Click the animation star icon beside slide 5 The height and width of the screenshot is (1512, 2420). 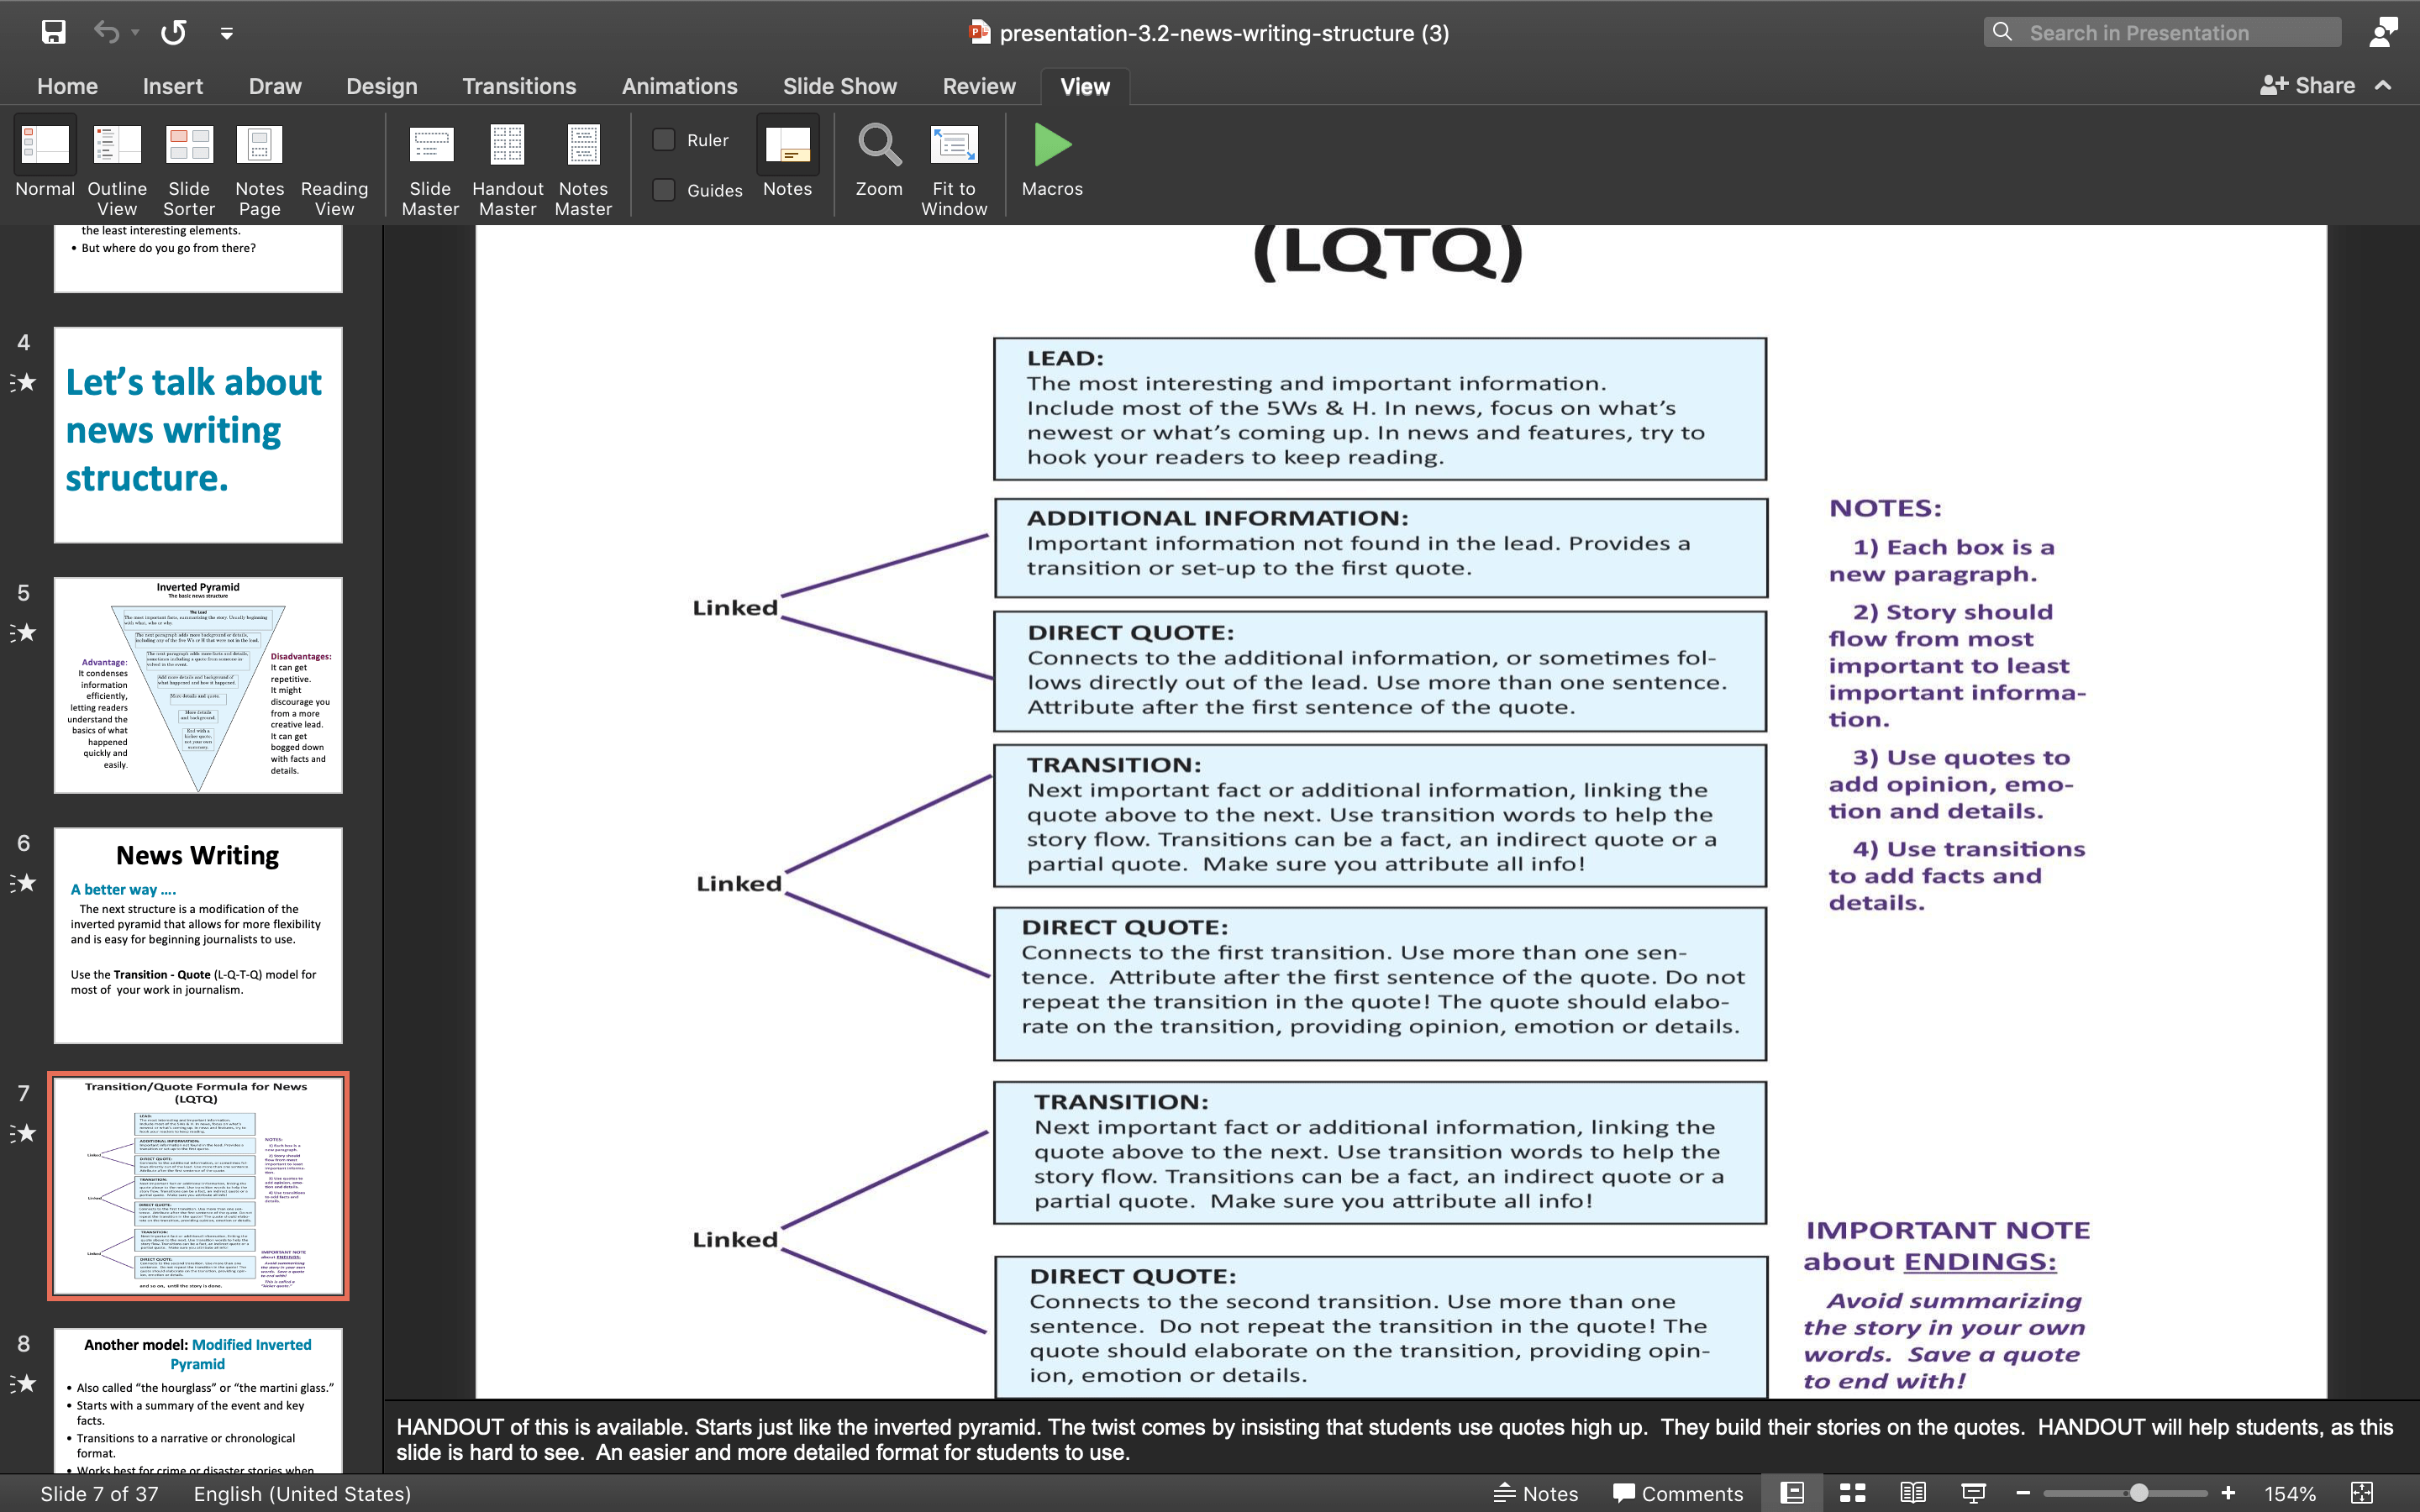tap(24, 632)
